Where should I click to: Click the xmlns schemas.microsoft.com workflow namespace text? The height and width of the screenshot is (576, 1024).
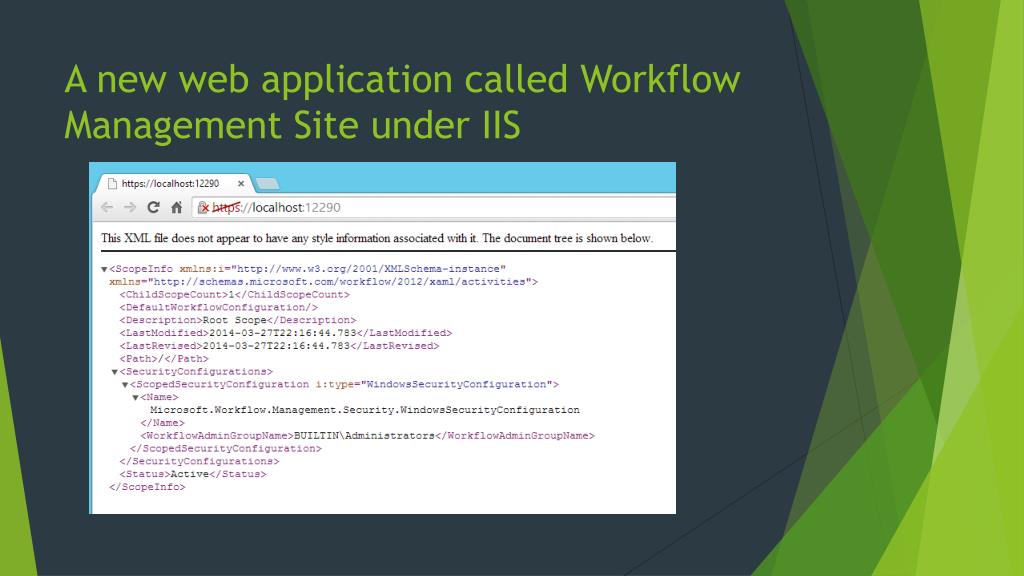coord(323,281)
